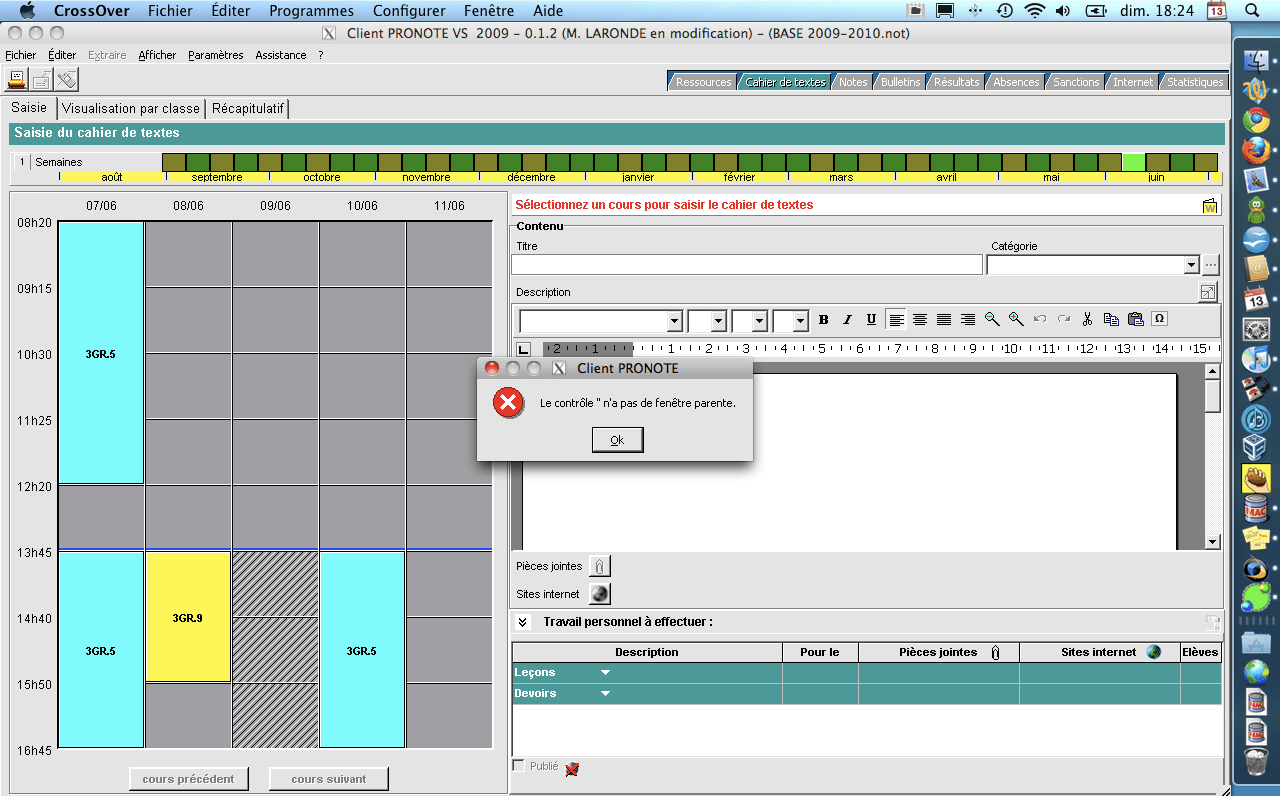Open Firefox from the Dock
Viewport: 1280px width, 796px height.
pyautogui.click(x=1256, y=151)
